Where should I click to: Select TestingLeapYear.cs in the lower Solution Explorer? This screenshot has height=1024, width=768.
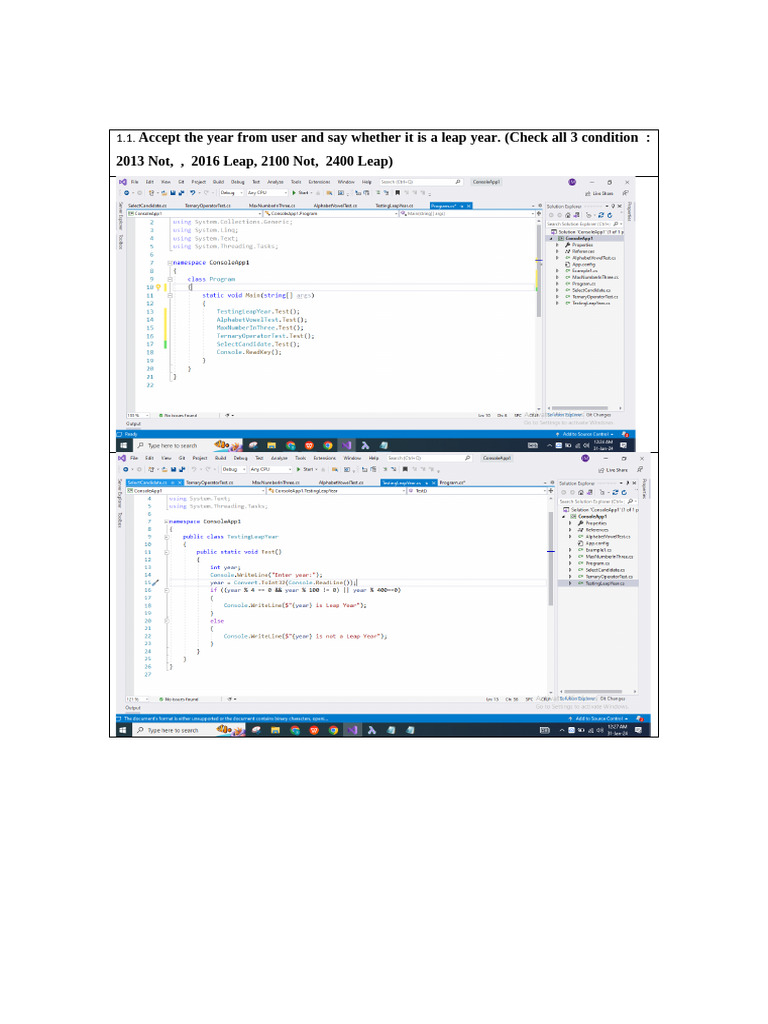[x=603, y=583]
